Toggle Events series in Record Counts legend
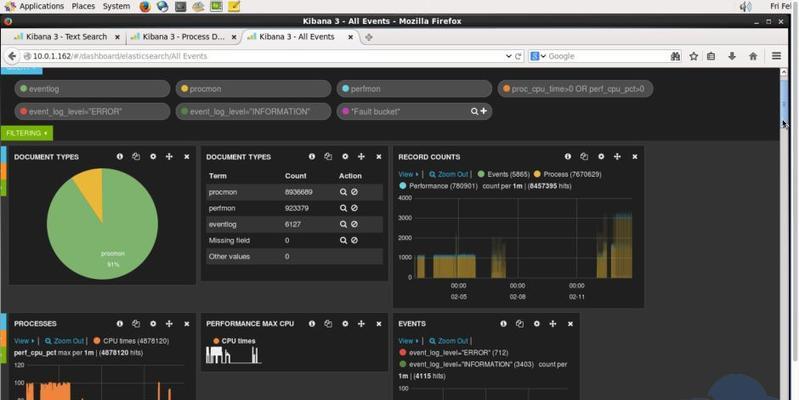 504,174
